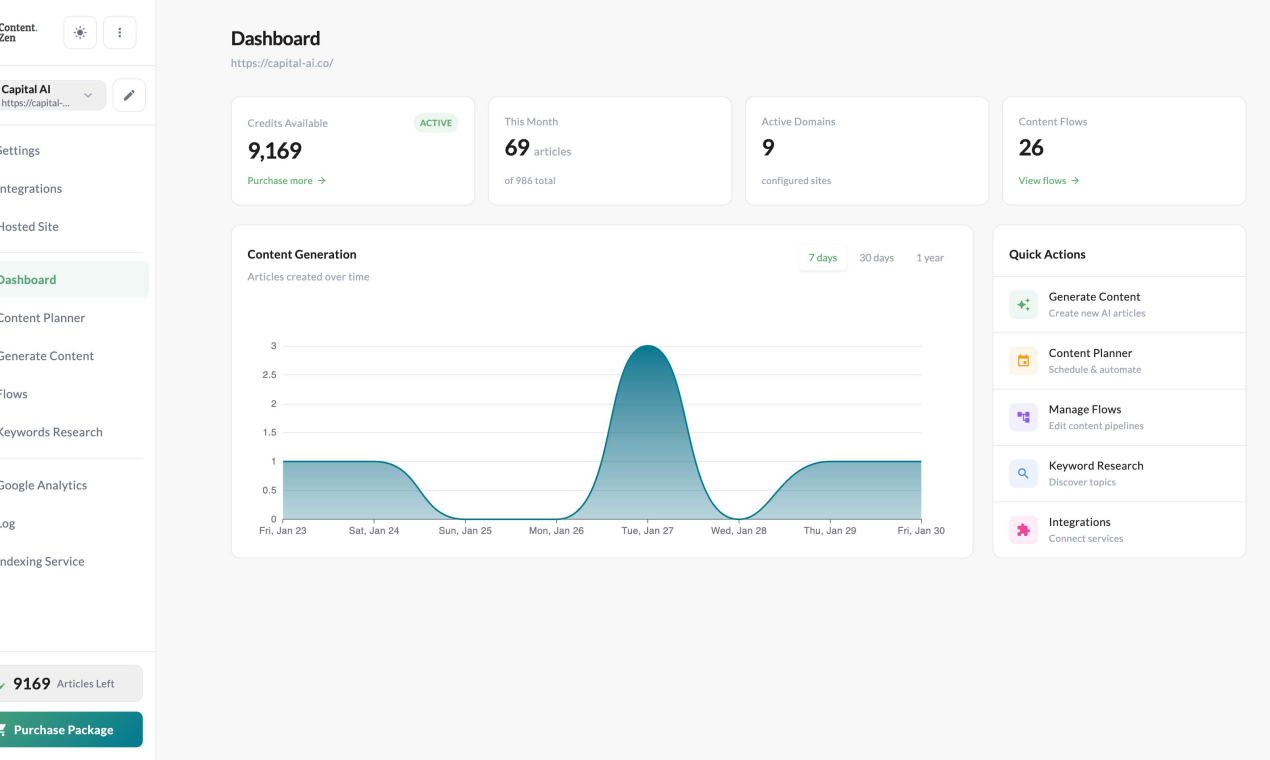Click the Purchase more link
The width and height of the screenshot is (1270, 760).
(286, 181)
